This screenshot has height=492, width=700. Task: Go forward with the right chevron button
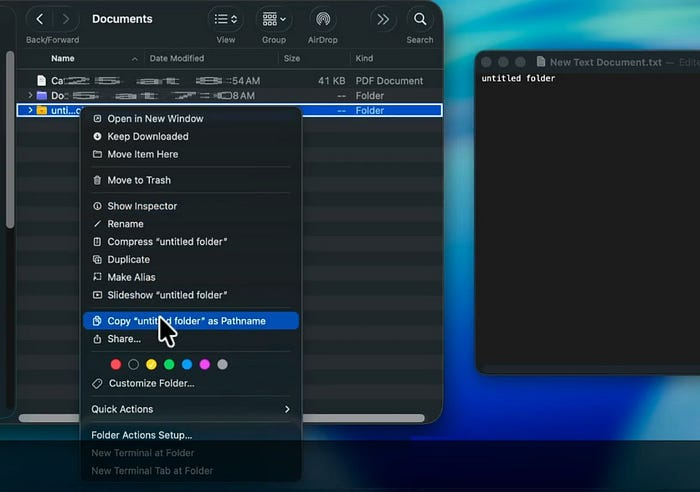[66, 19]
